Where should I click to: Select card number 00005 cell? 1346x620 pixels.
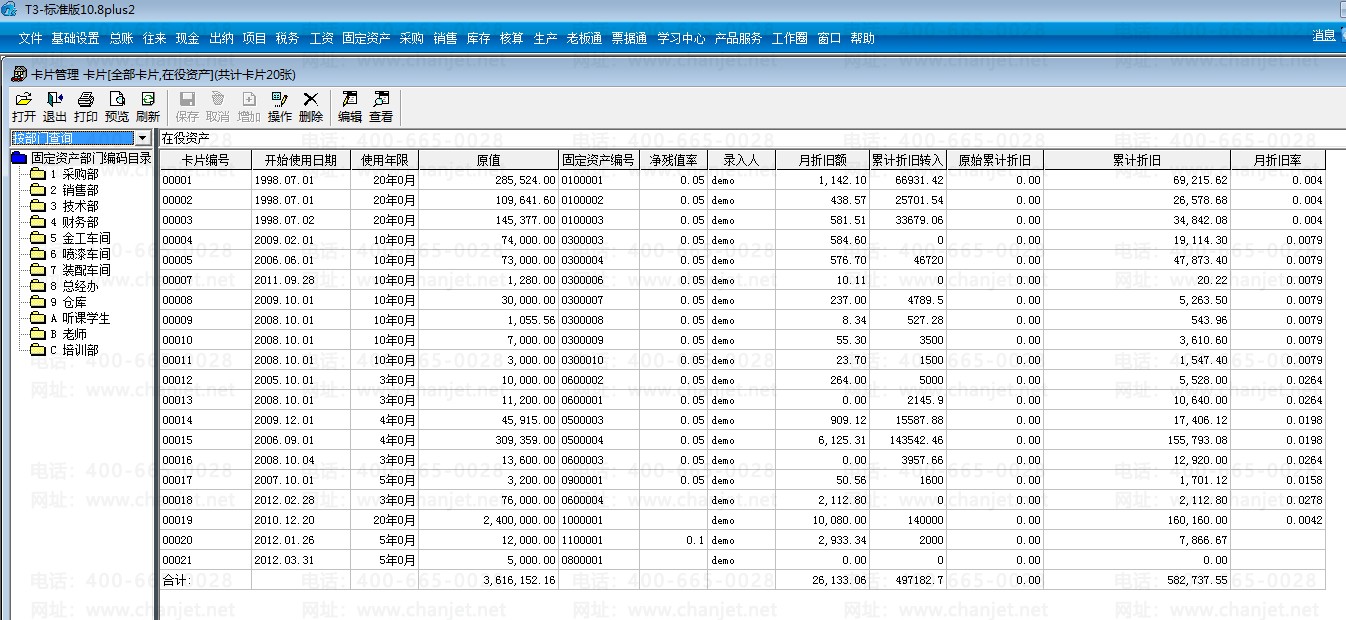coord(205,260)
